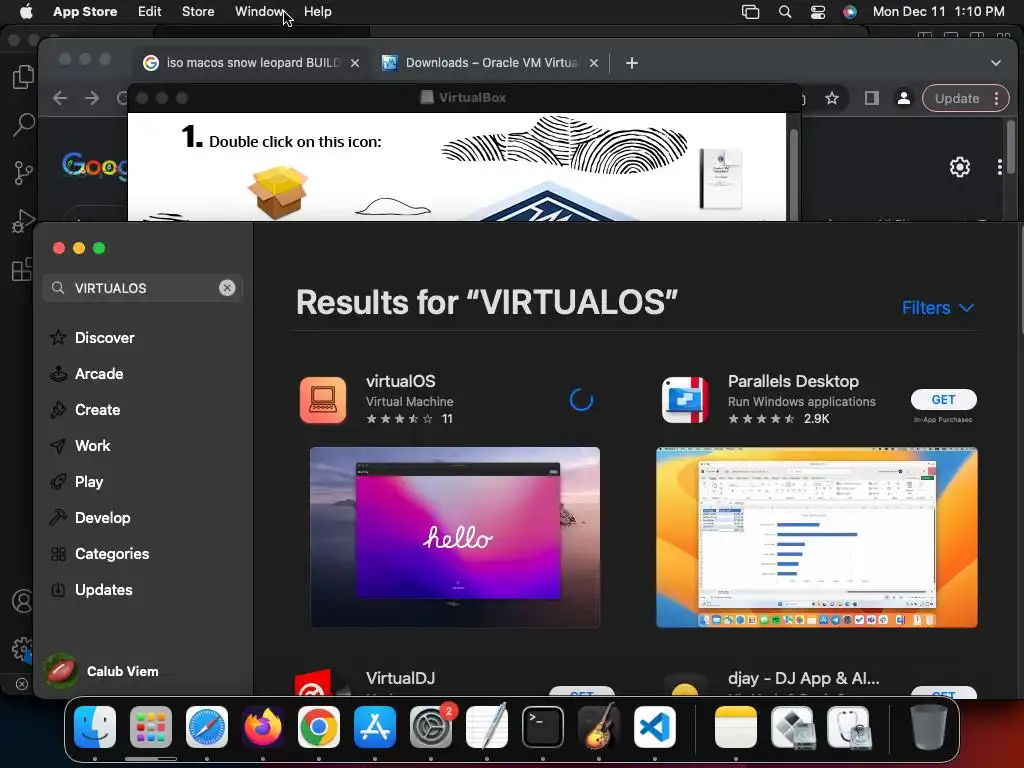Bookmark this page with the star

831,98
